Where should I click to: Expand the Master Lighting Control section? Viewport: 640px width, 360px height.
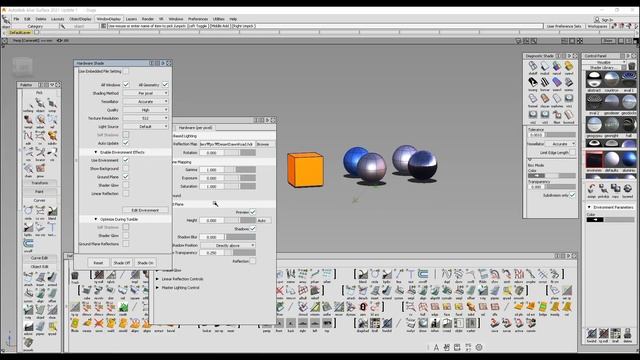pyautogui.click(x=158, y=287)
